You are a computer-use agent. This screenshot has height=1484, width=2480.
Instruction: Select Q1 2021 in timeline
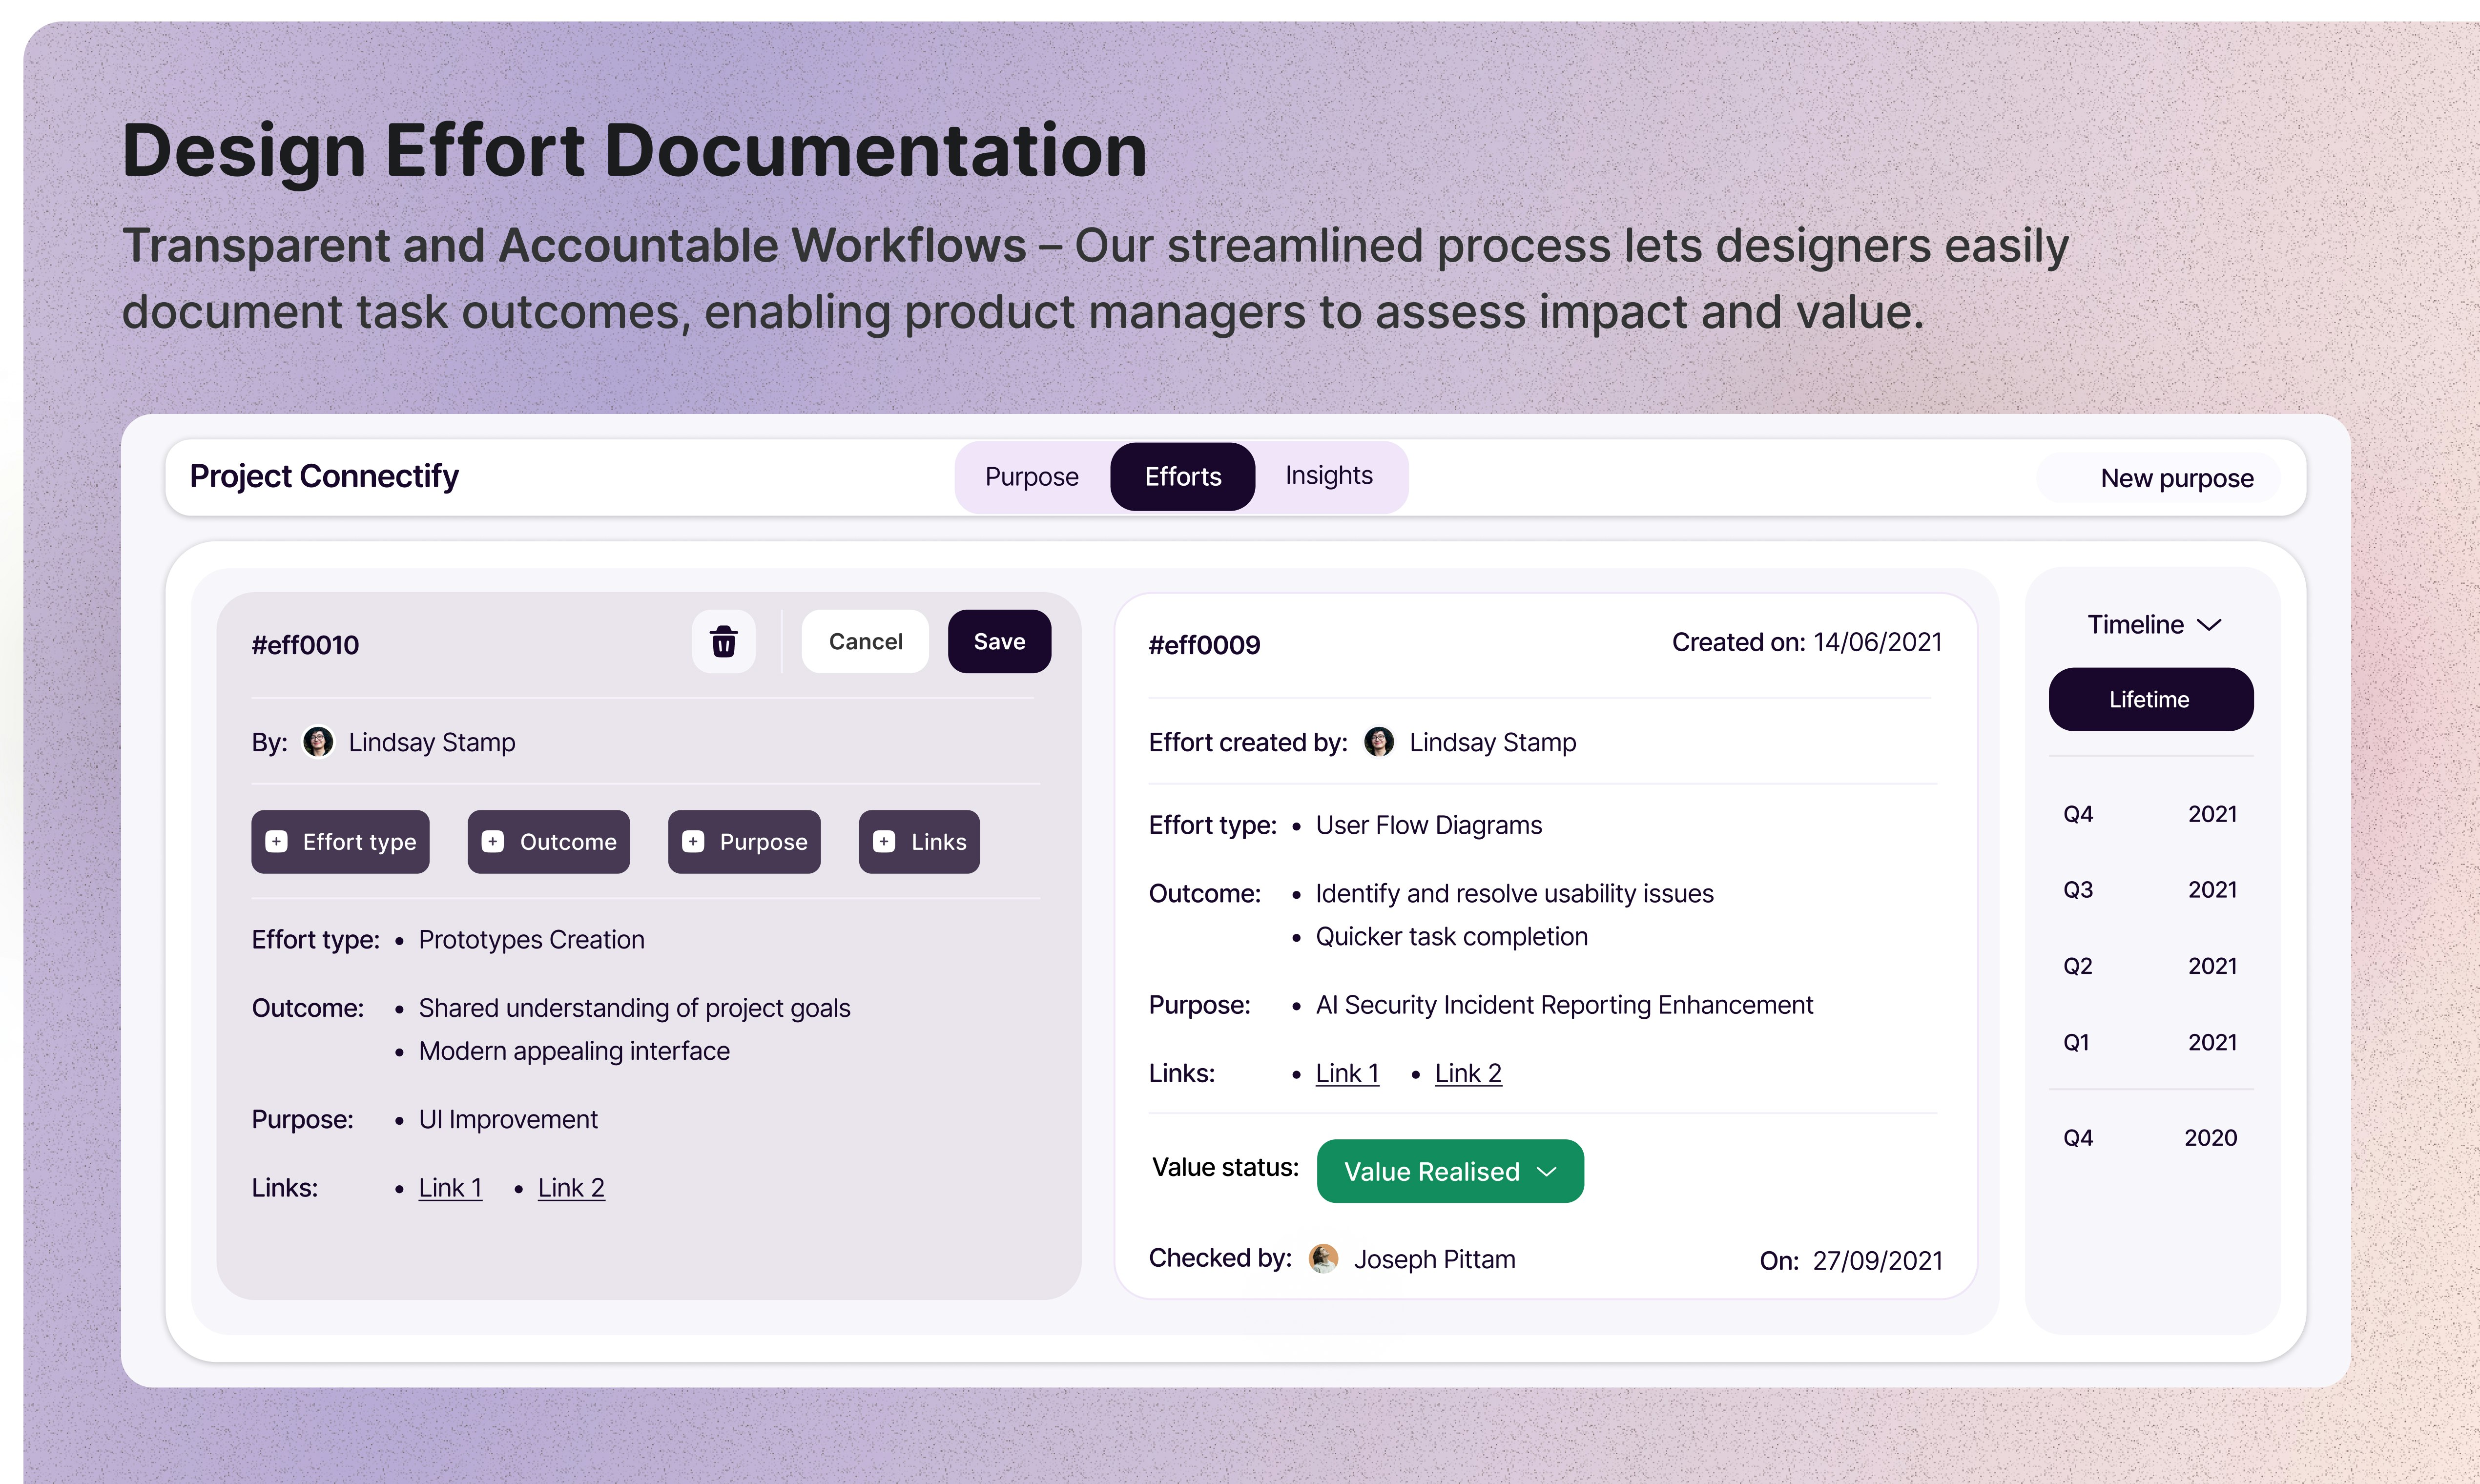coord(2150,1042)
